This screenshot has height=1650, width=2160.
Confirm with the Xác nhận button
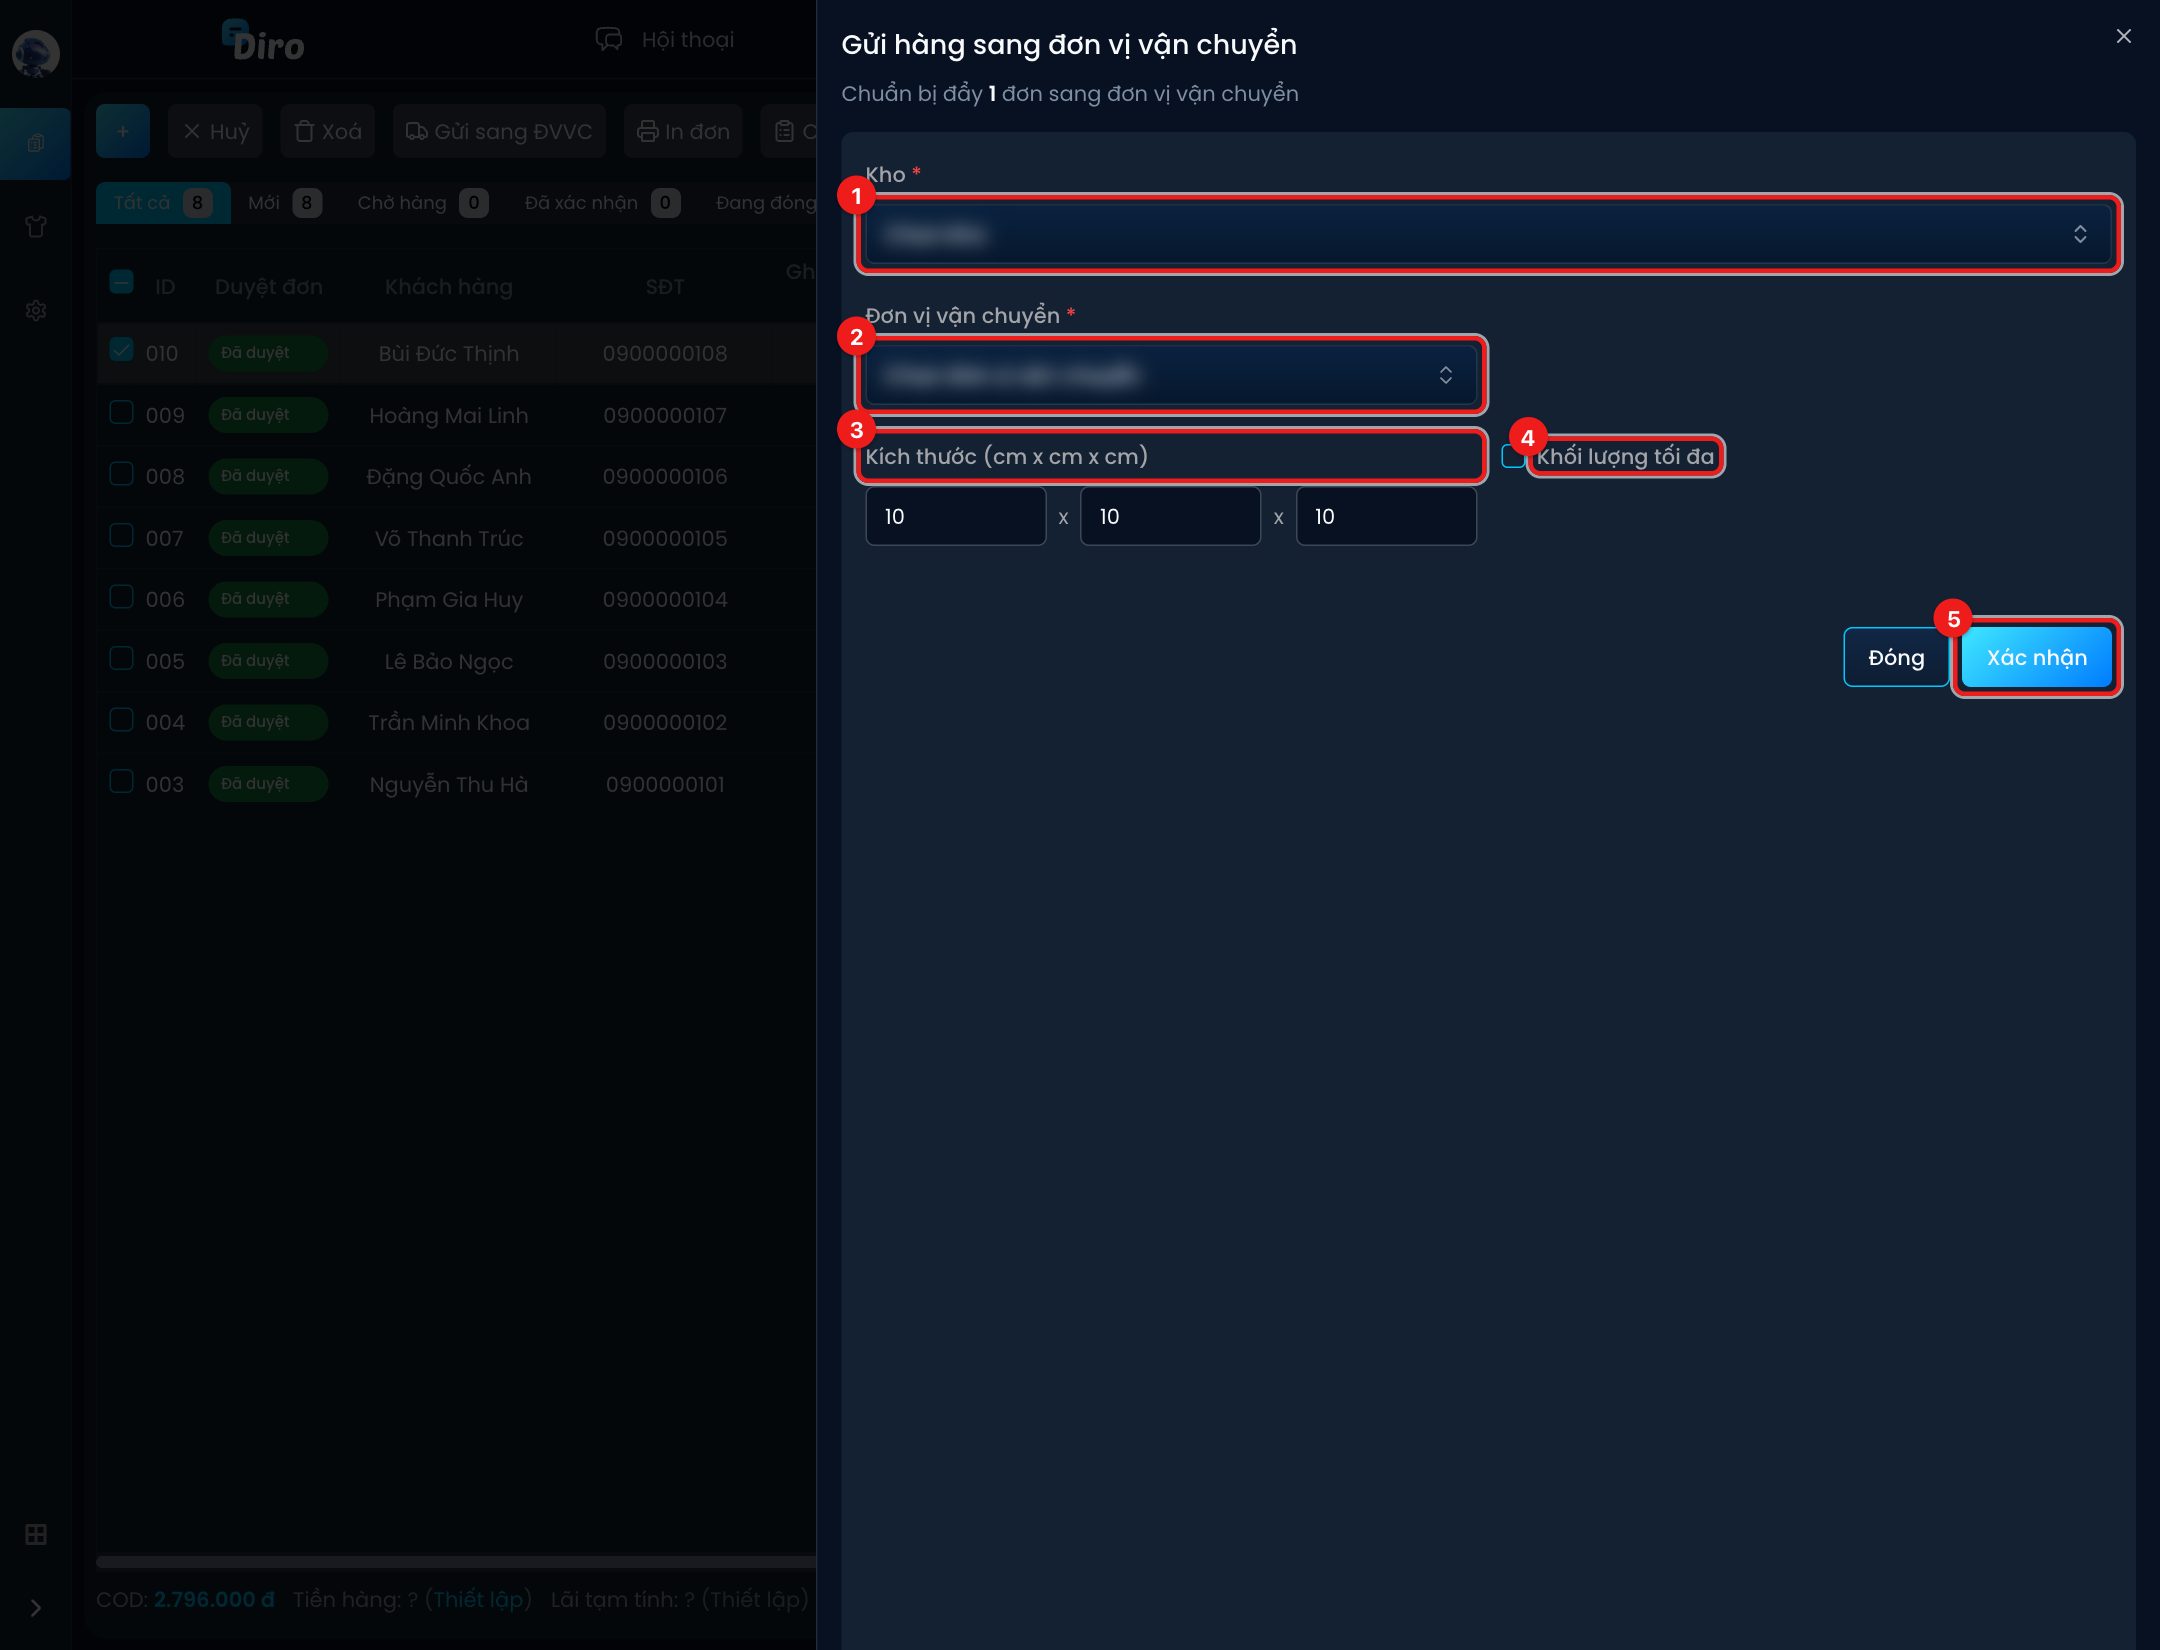click(2036, 657)
